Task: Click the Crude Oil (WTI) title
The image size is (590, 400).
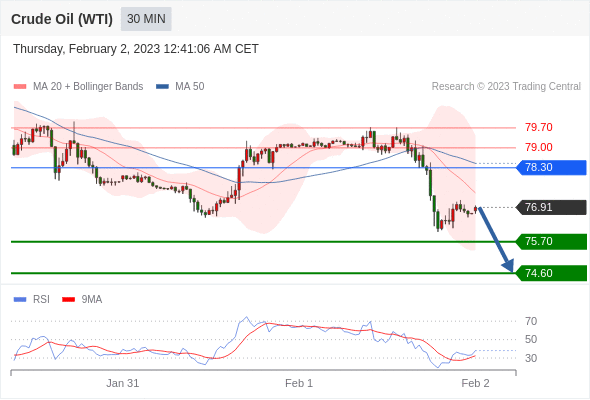Action: click(x=62, y=19)
